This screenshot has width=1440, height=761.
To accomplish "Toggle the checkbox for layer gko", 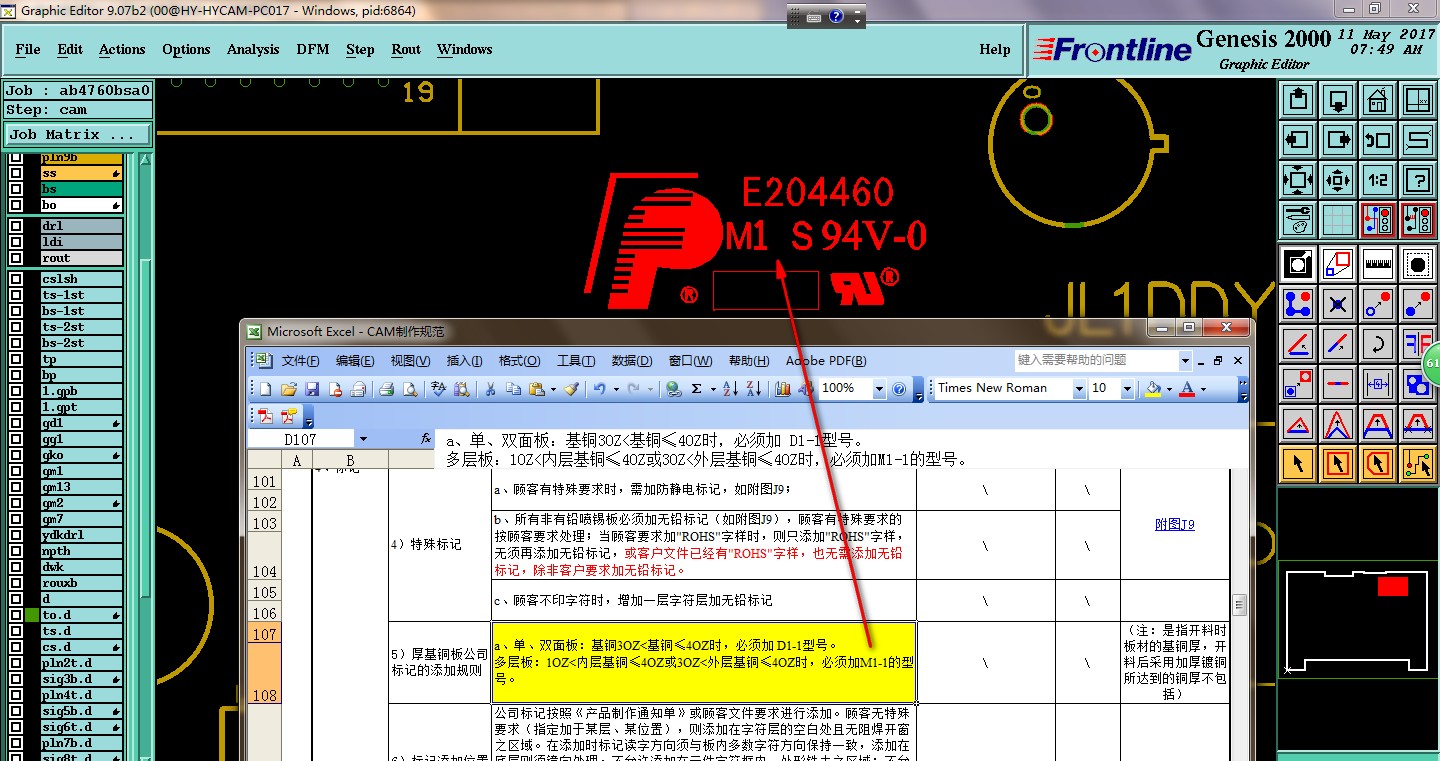I will 16,455.
